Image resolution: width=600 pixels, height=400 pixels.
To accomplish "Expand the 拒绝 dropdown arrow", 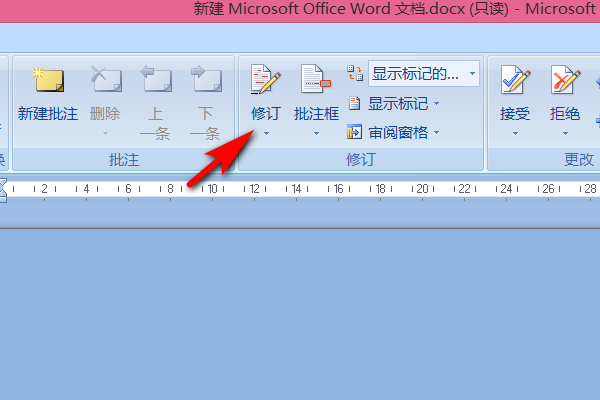I will tap(566, 134).
